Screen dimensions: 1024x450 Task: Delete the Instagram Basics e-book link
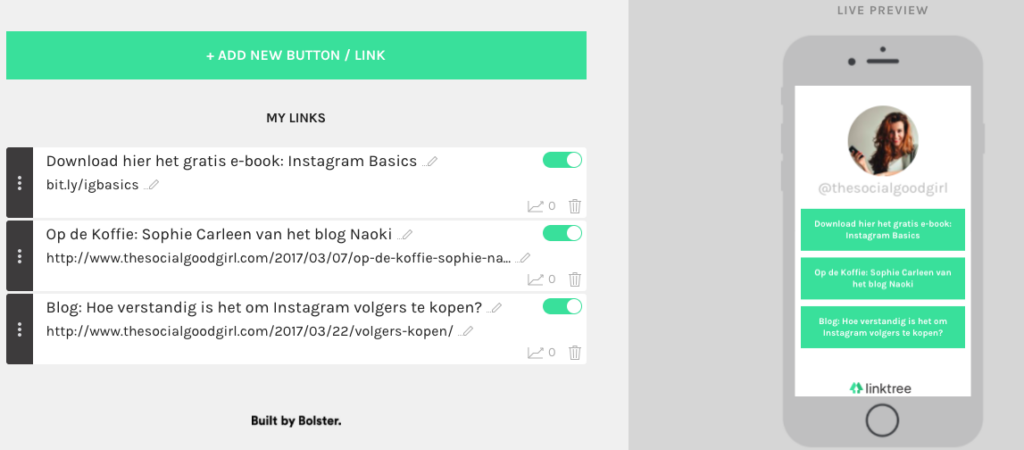(575, 207)
